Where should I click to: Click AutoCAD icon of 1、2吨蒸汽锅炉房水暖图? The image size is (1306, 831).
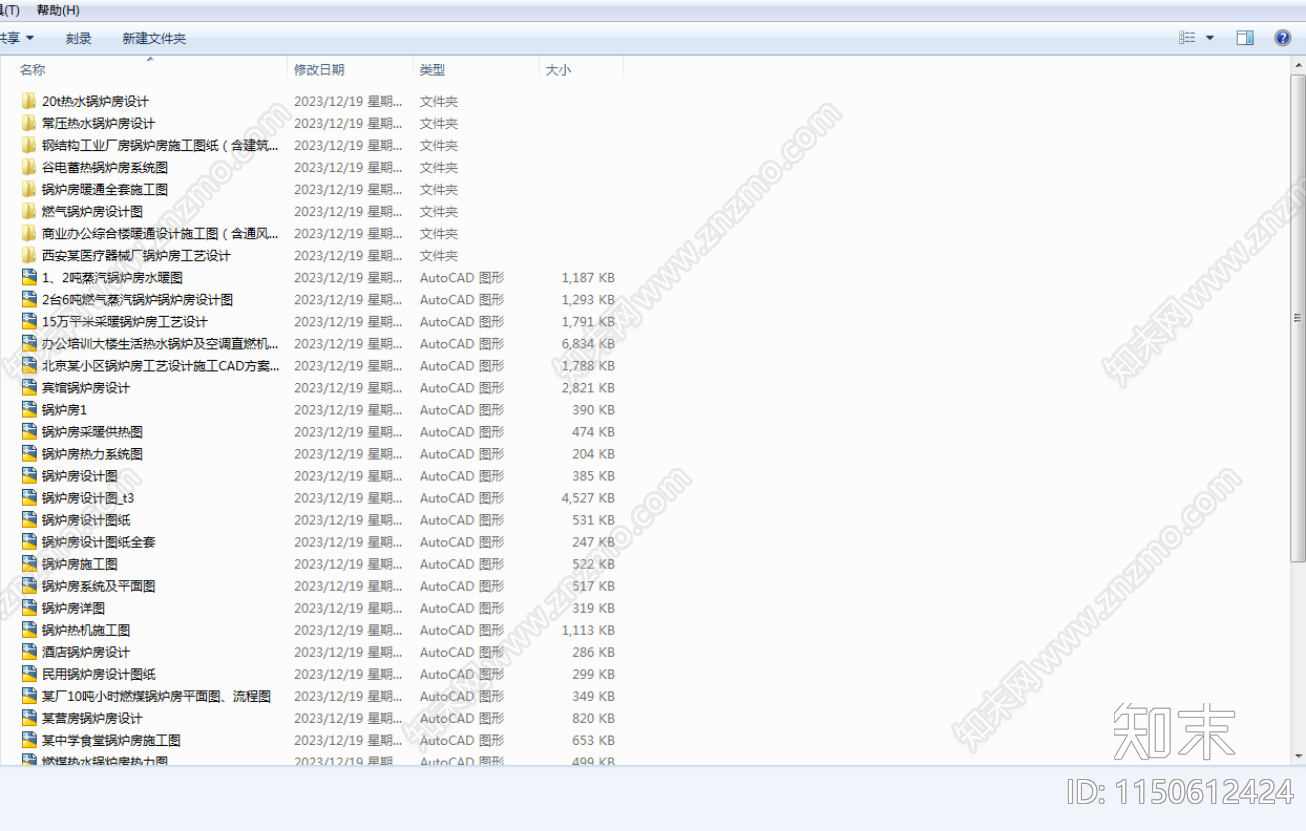(x=29, y=277)
